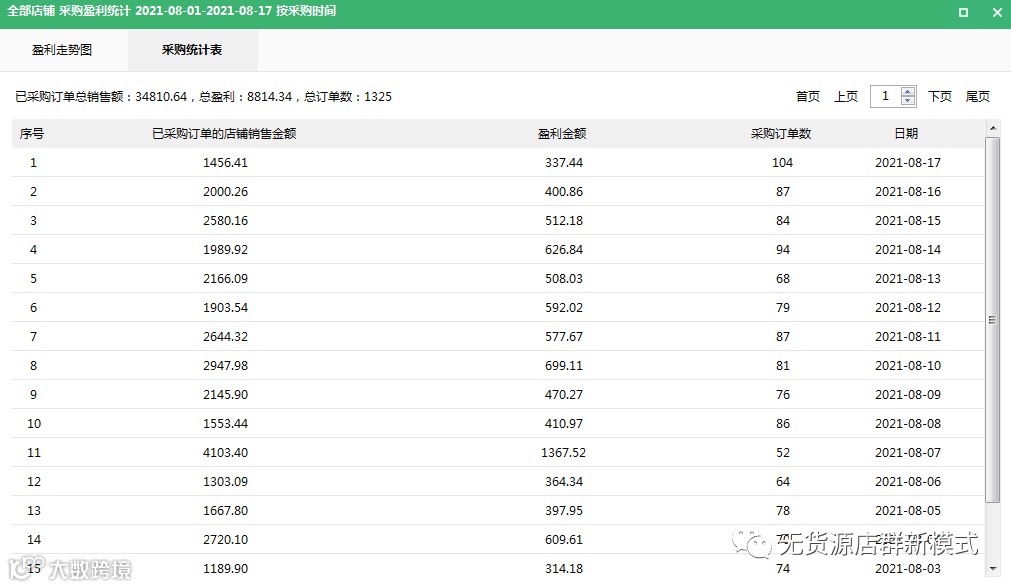This screenshot has width=1011, height=588.
Task: Increase page number with up spinner arrow
Action: [x=908, y=92]
